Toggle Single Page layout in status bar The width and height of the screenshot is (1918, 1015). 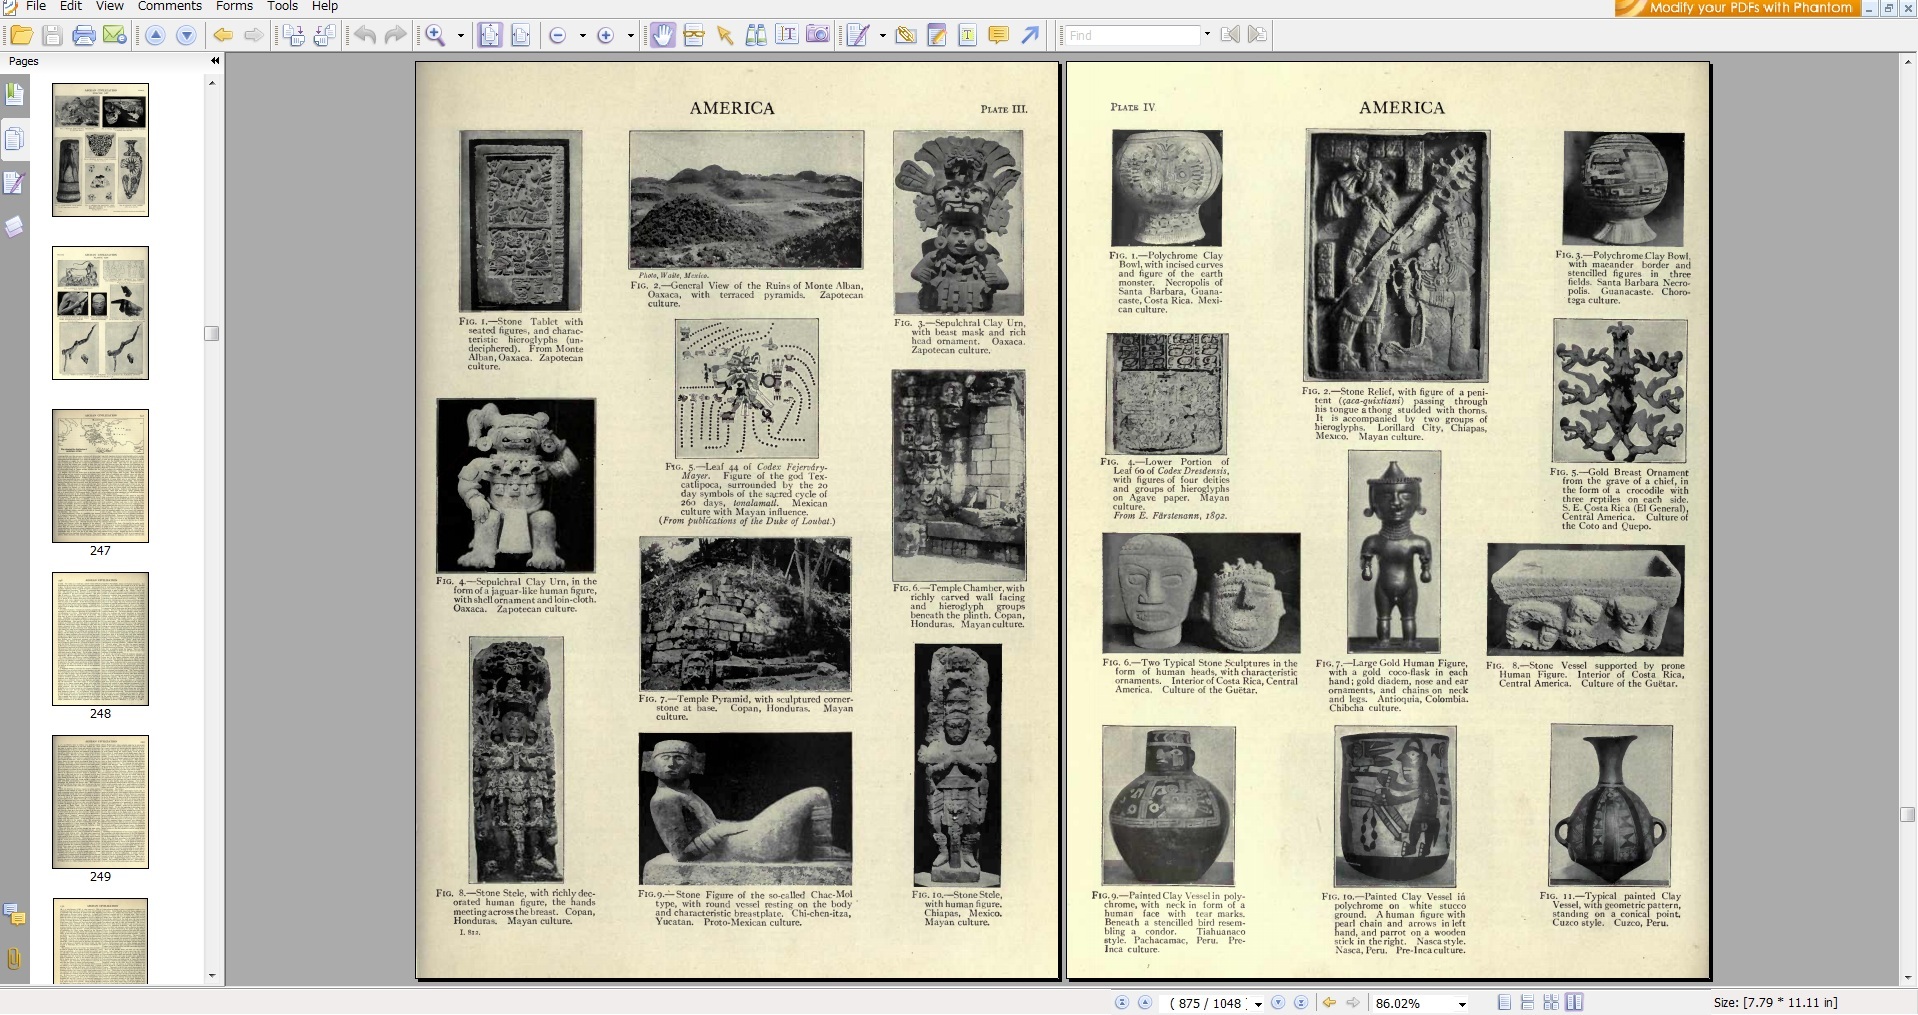click(1505, 1003)
